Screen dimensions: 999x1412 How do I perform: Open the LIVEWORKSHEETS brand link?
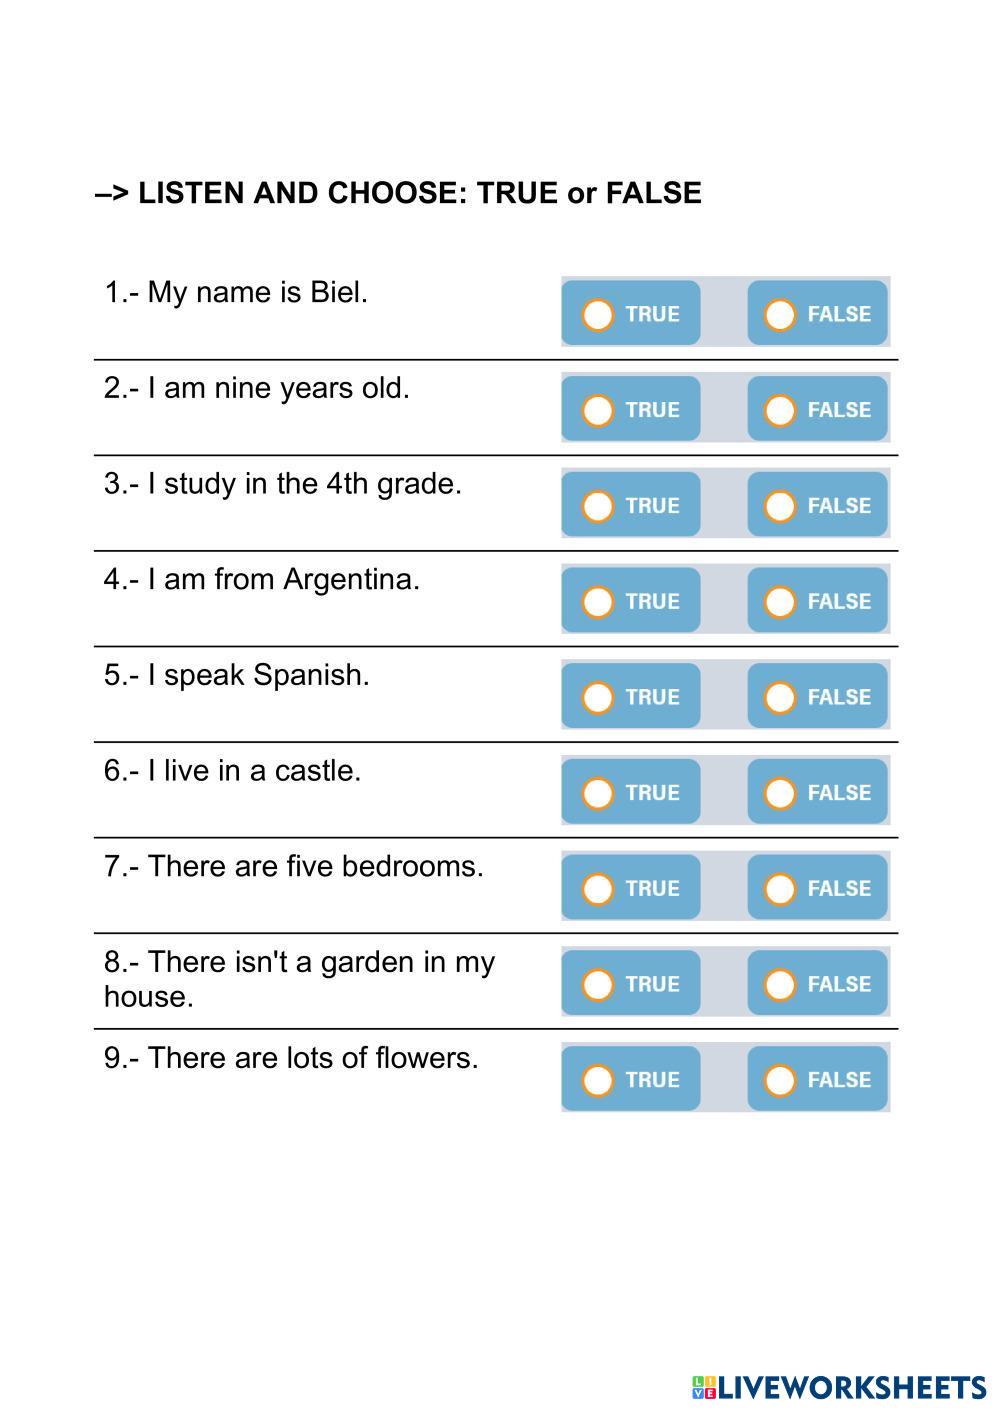pos(852,1387)
